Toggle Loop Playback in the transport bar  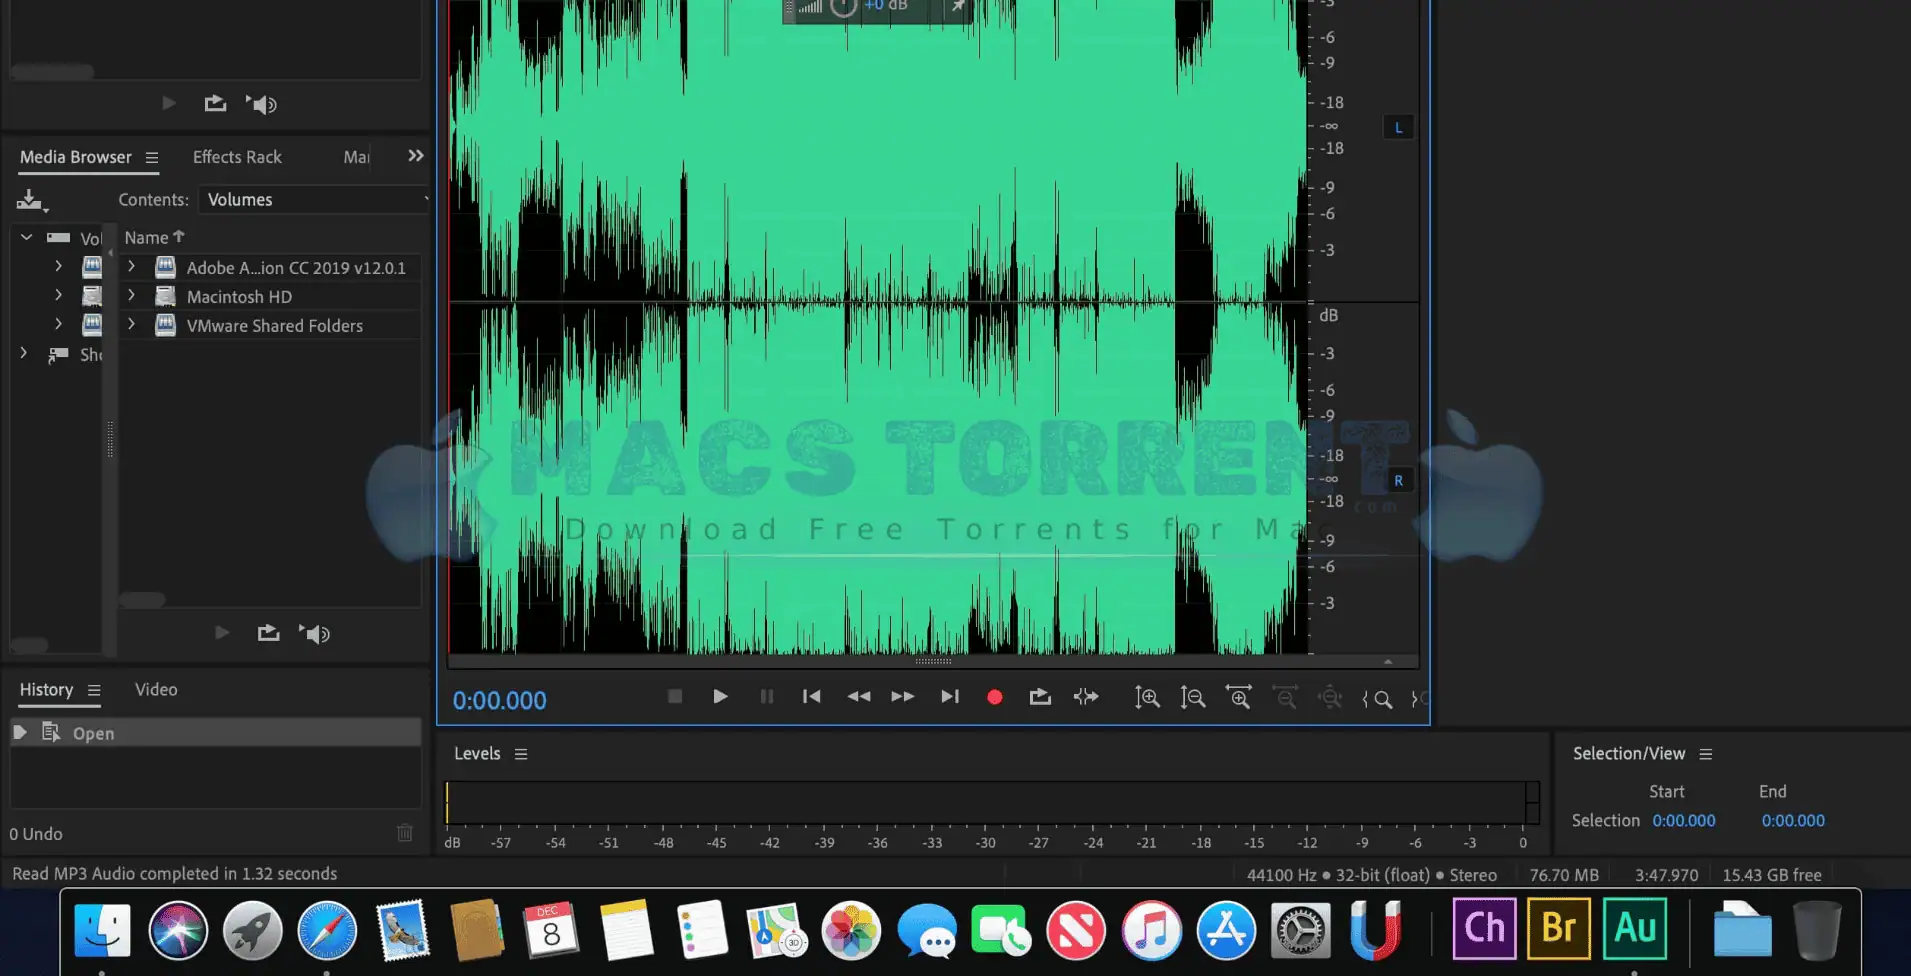(1040, 696)
